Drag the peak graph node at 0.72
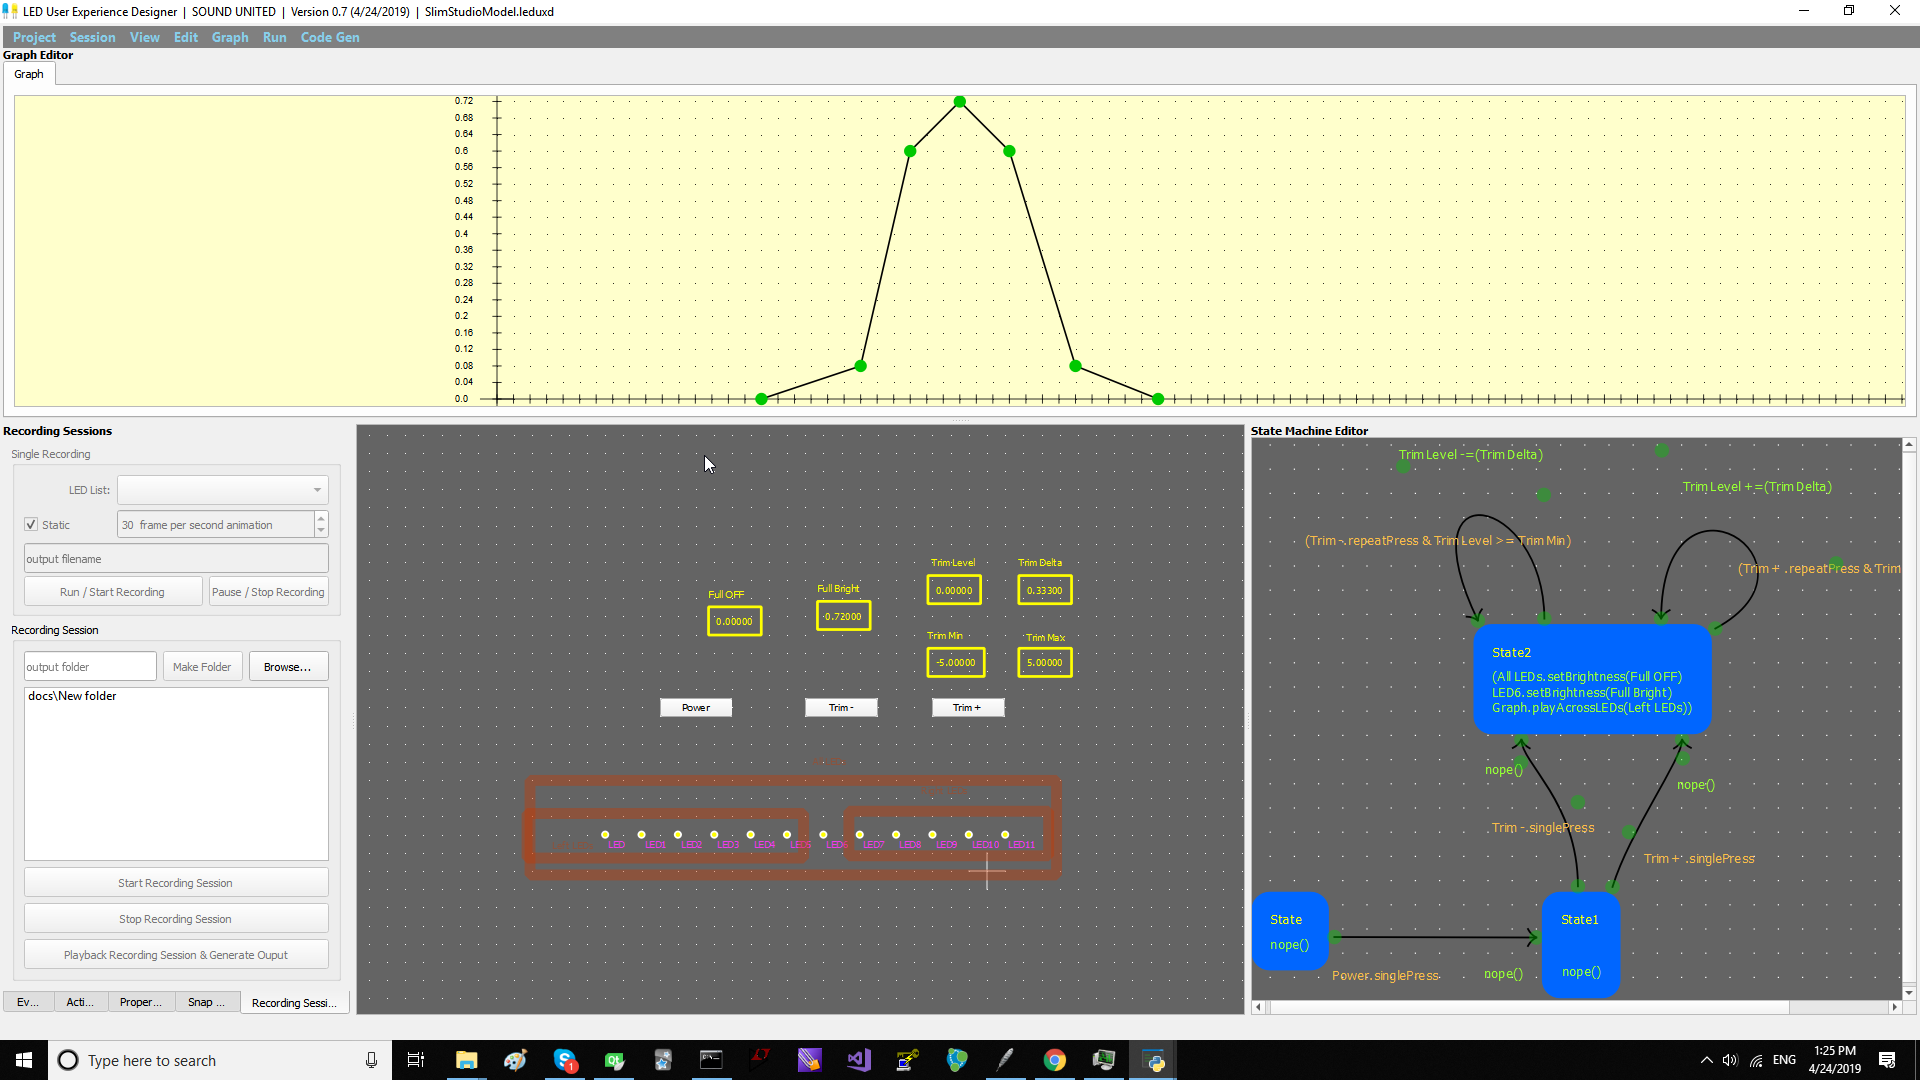1920x1080 pixels. click(960, 102)
